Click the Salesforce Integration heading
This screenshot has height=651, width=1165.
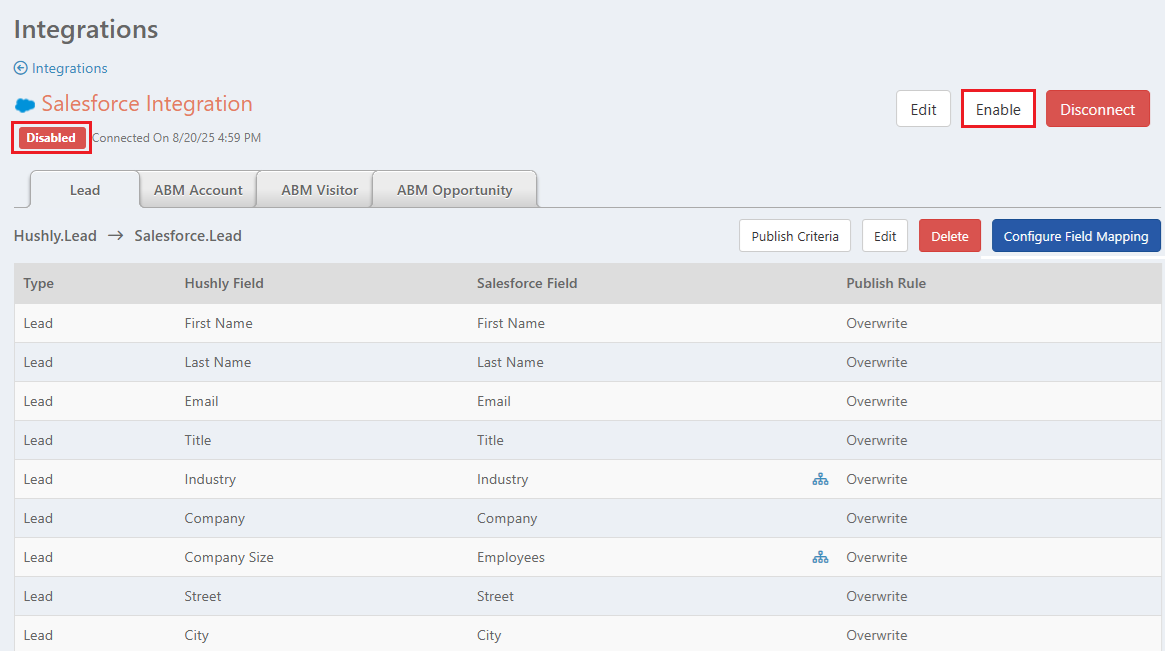point(147,103)
